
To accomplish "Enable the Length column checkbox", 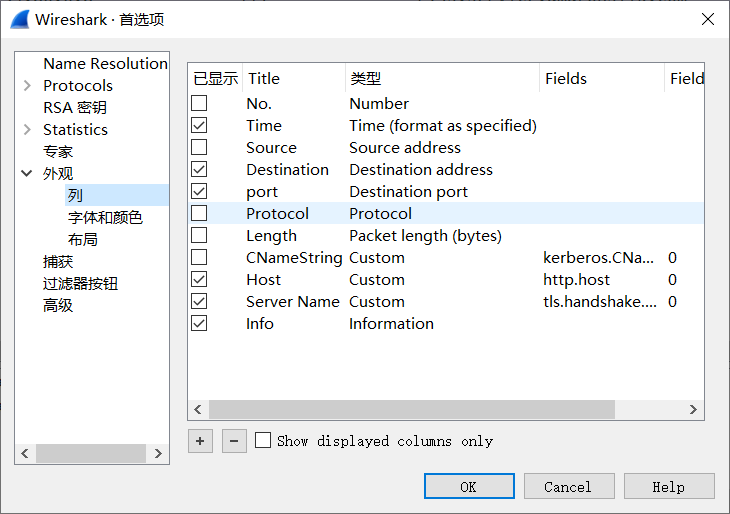I will (x=199, y=236).
